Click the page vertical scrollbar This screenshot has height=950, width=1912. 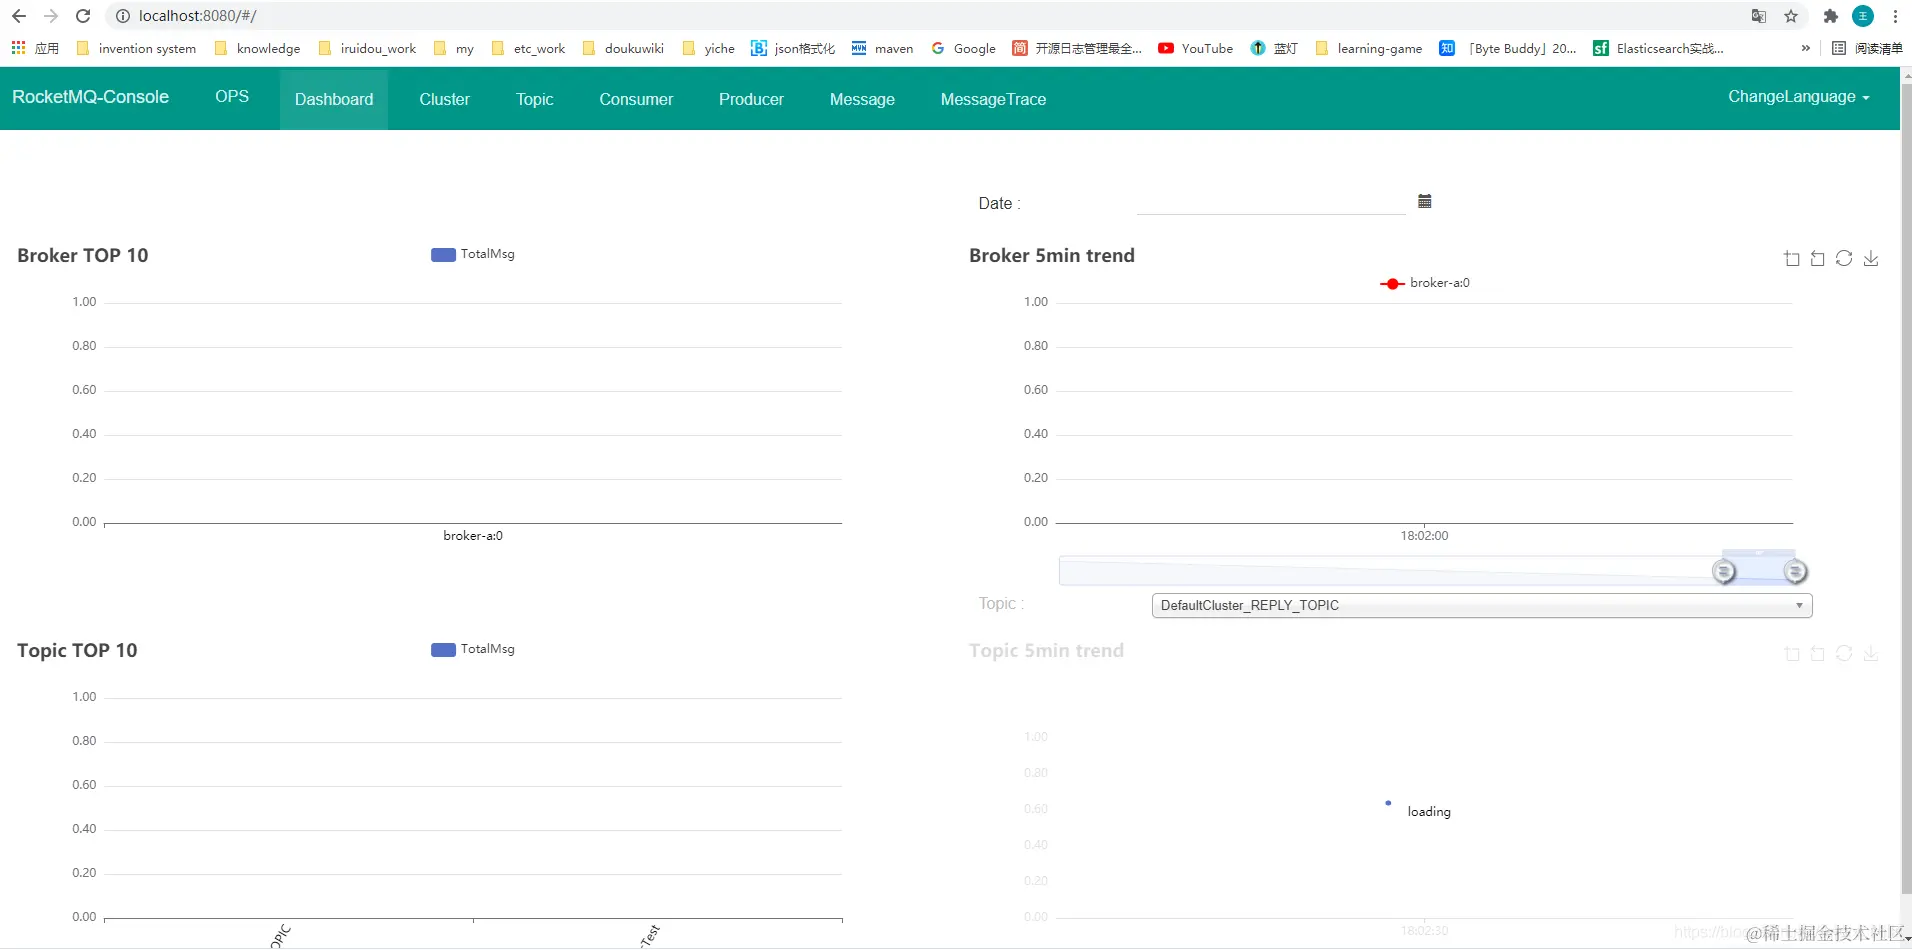1906,490
